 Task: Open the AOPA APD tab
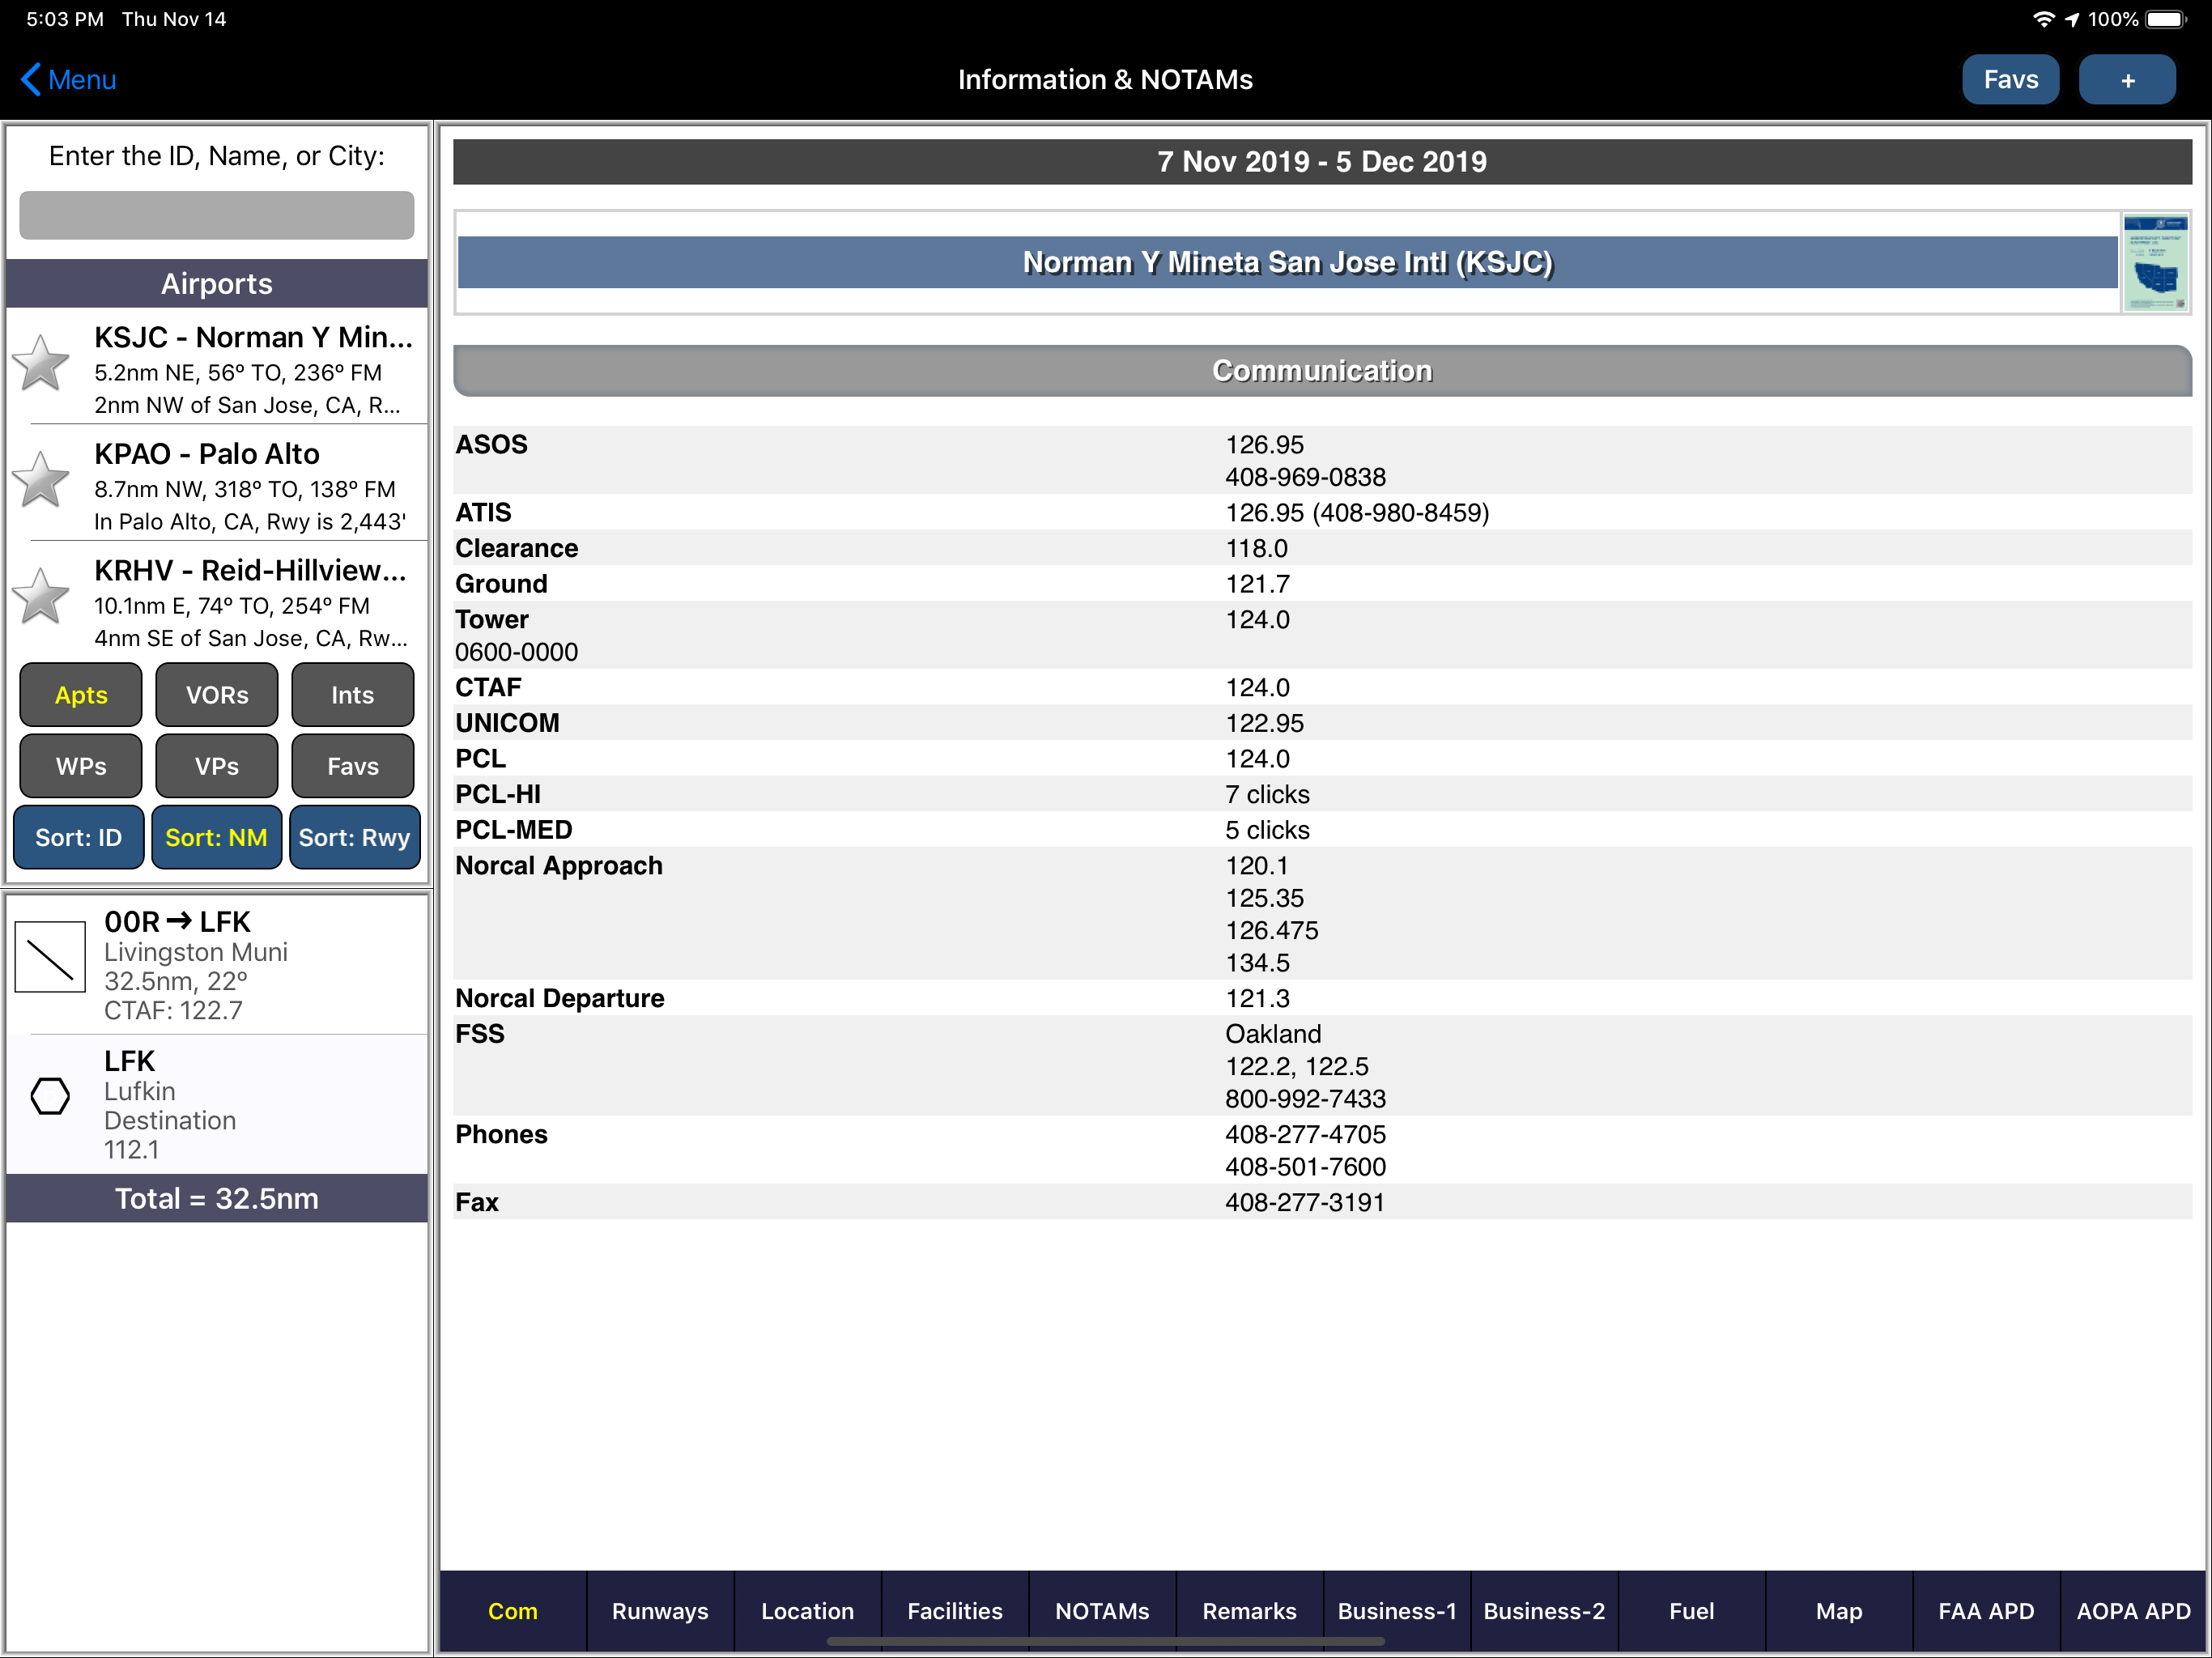pos(2134,1611)
